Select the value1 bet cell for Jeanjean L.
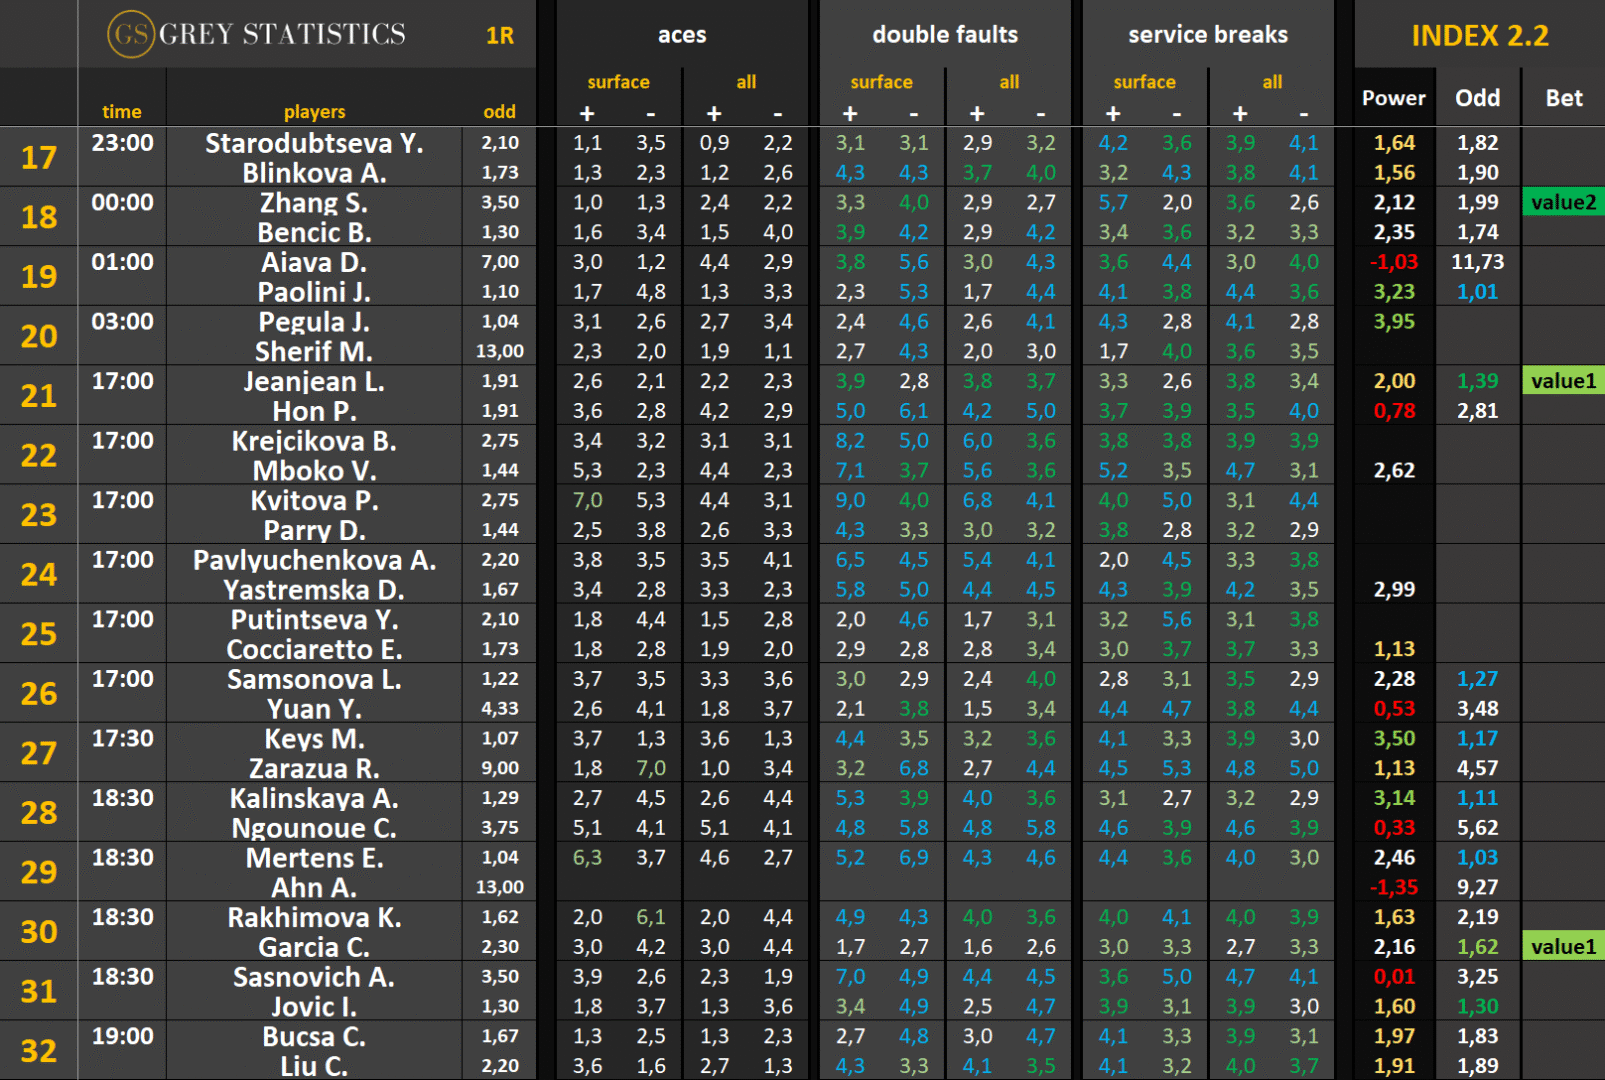The width and height of the screenshot is (1605, 1080). point(1564,381)
